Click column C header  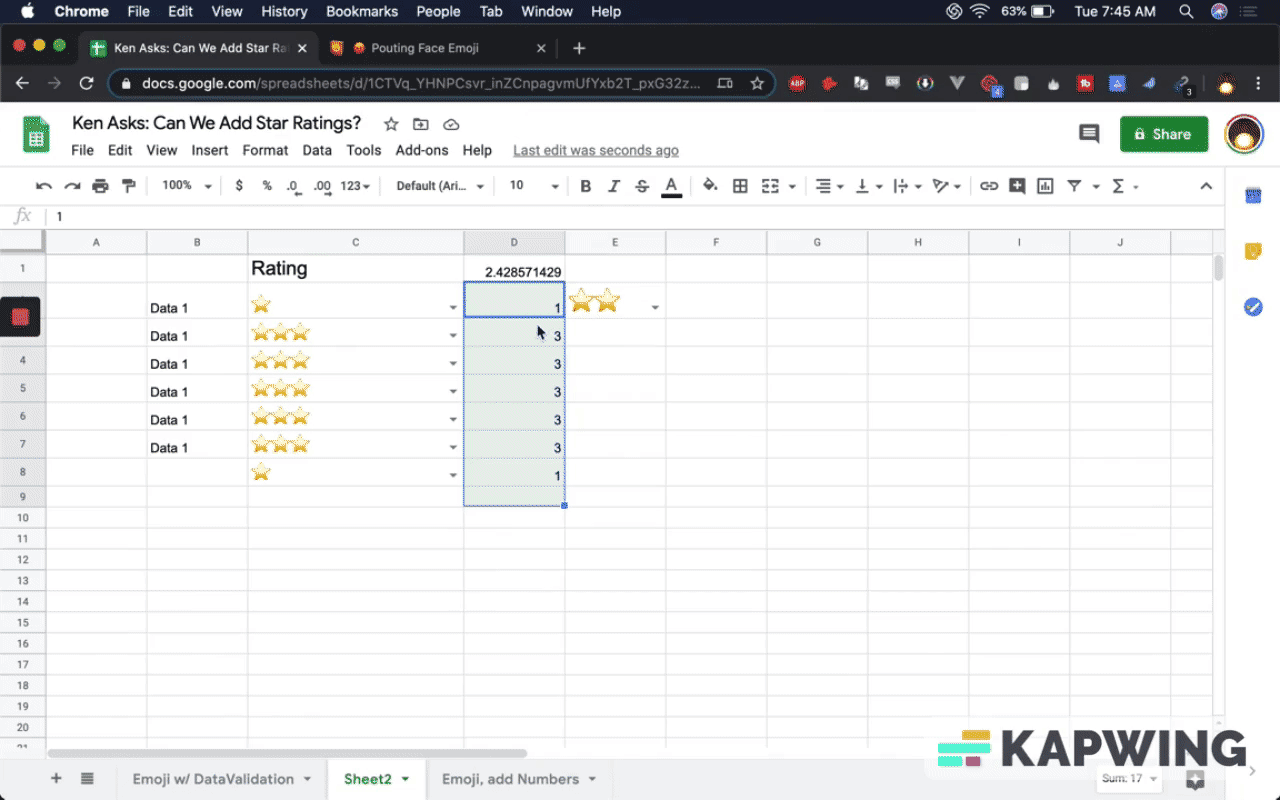[x=356, y=242]
